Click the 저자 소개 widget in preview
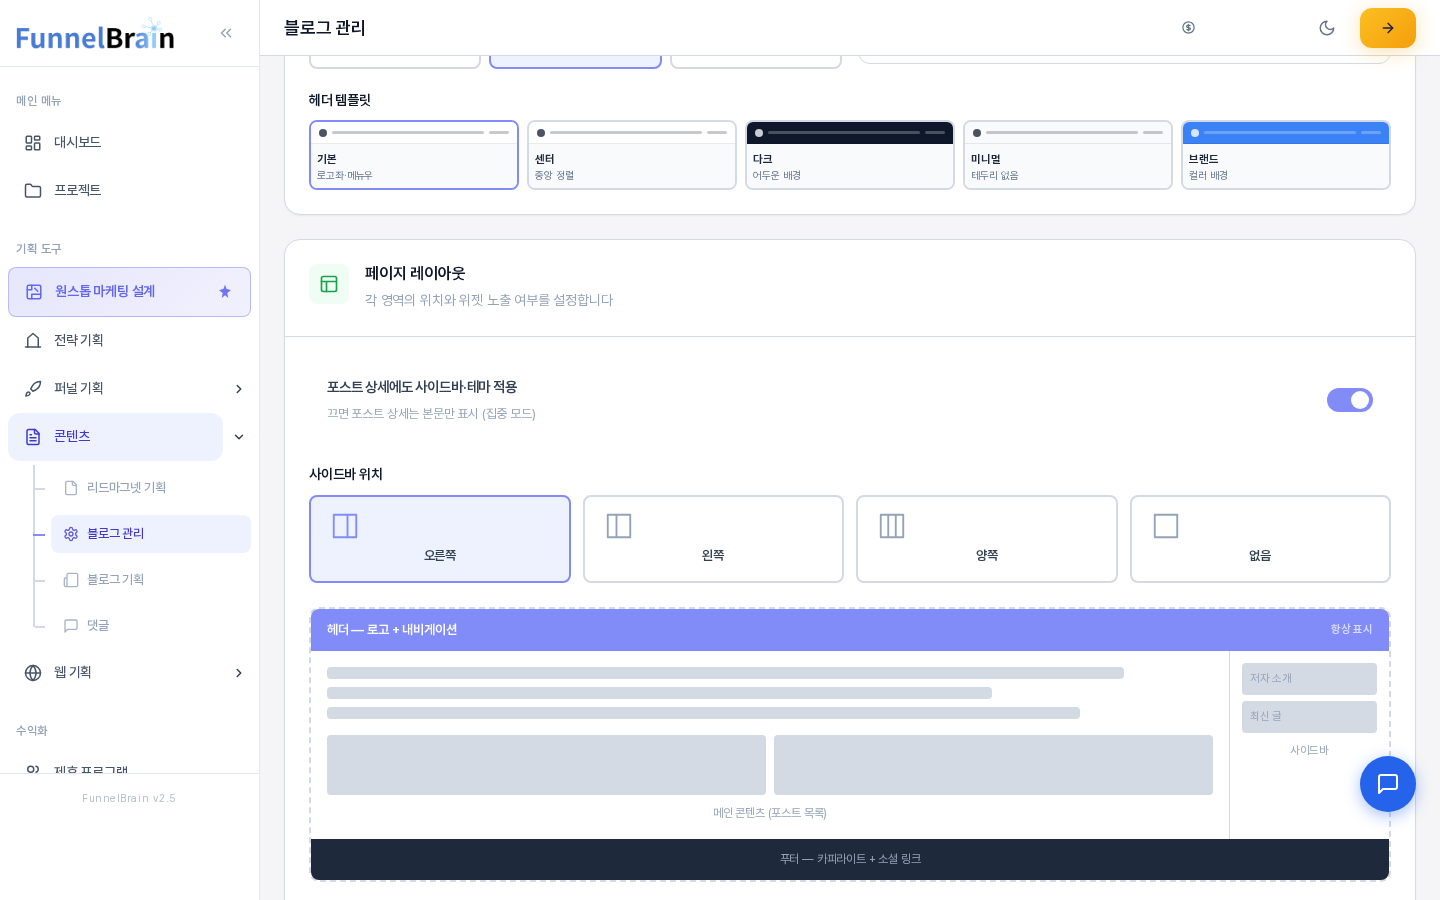This screenshot has width=1440, height=900. (x=1309, y=679)
